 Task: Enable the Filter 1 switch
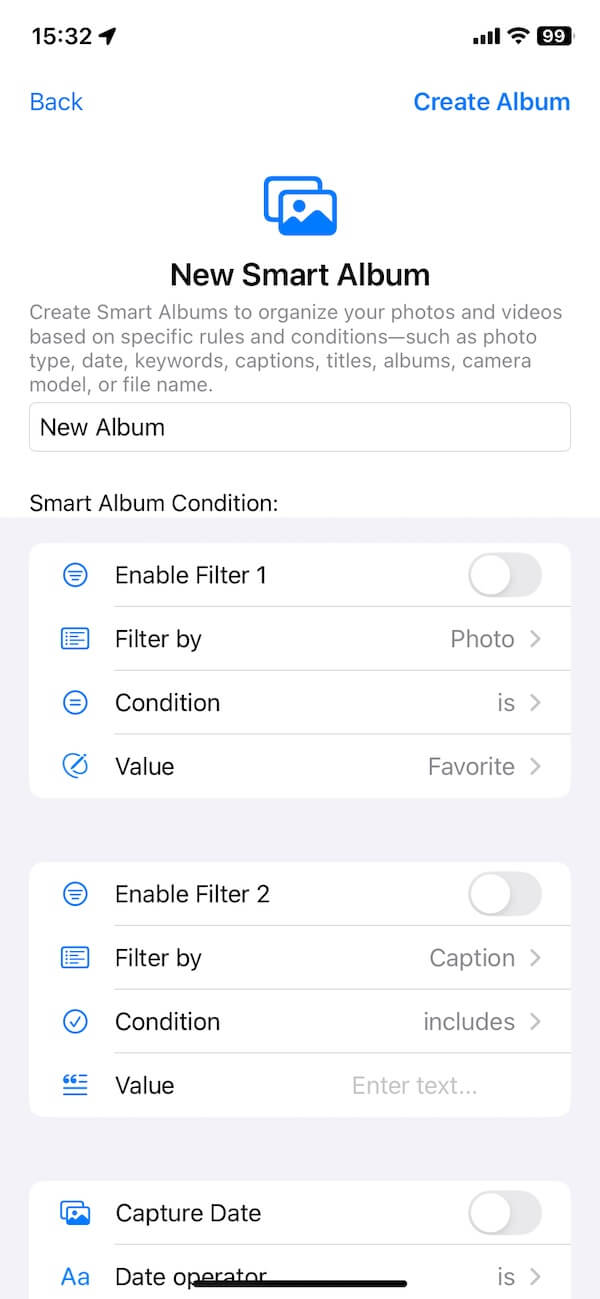point(504,575)
